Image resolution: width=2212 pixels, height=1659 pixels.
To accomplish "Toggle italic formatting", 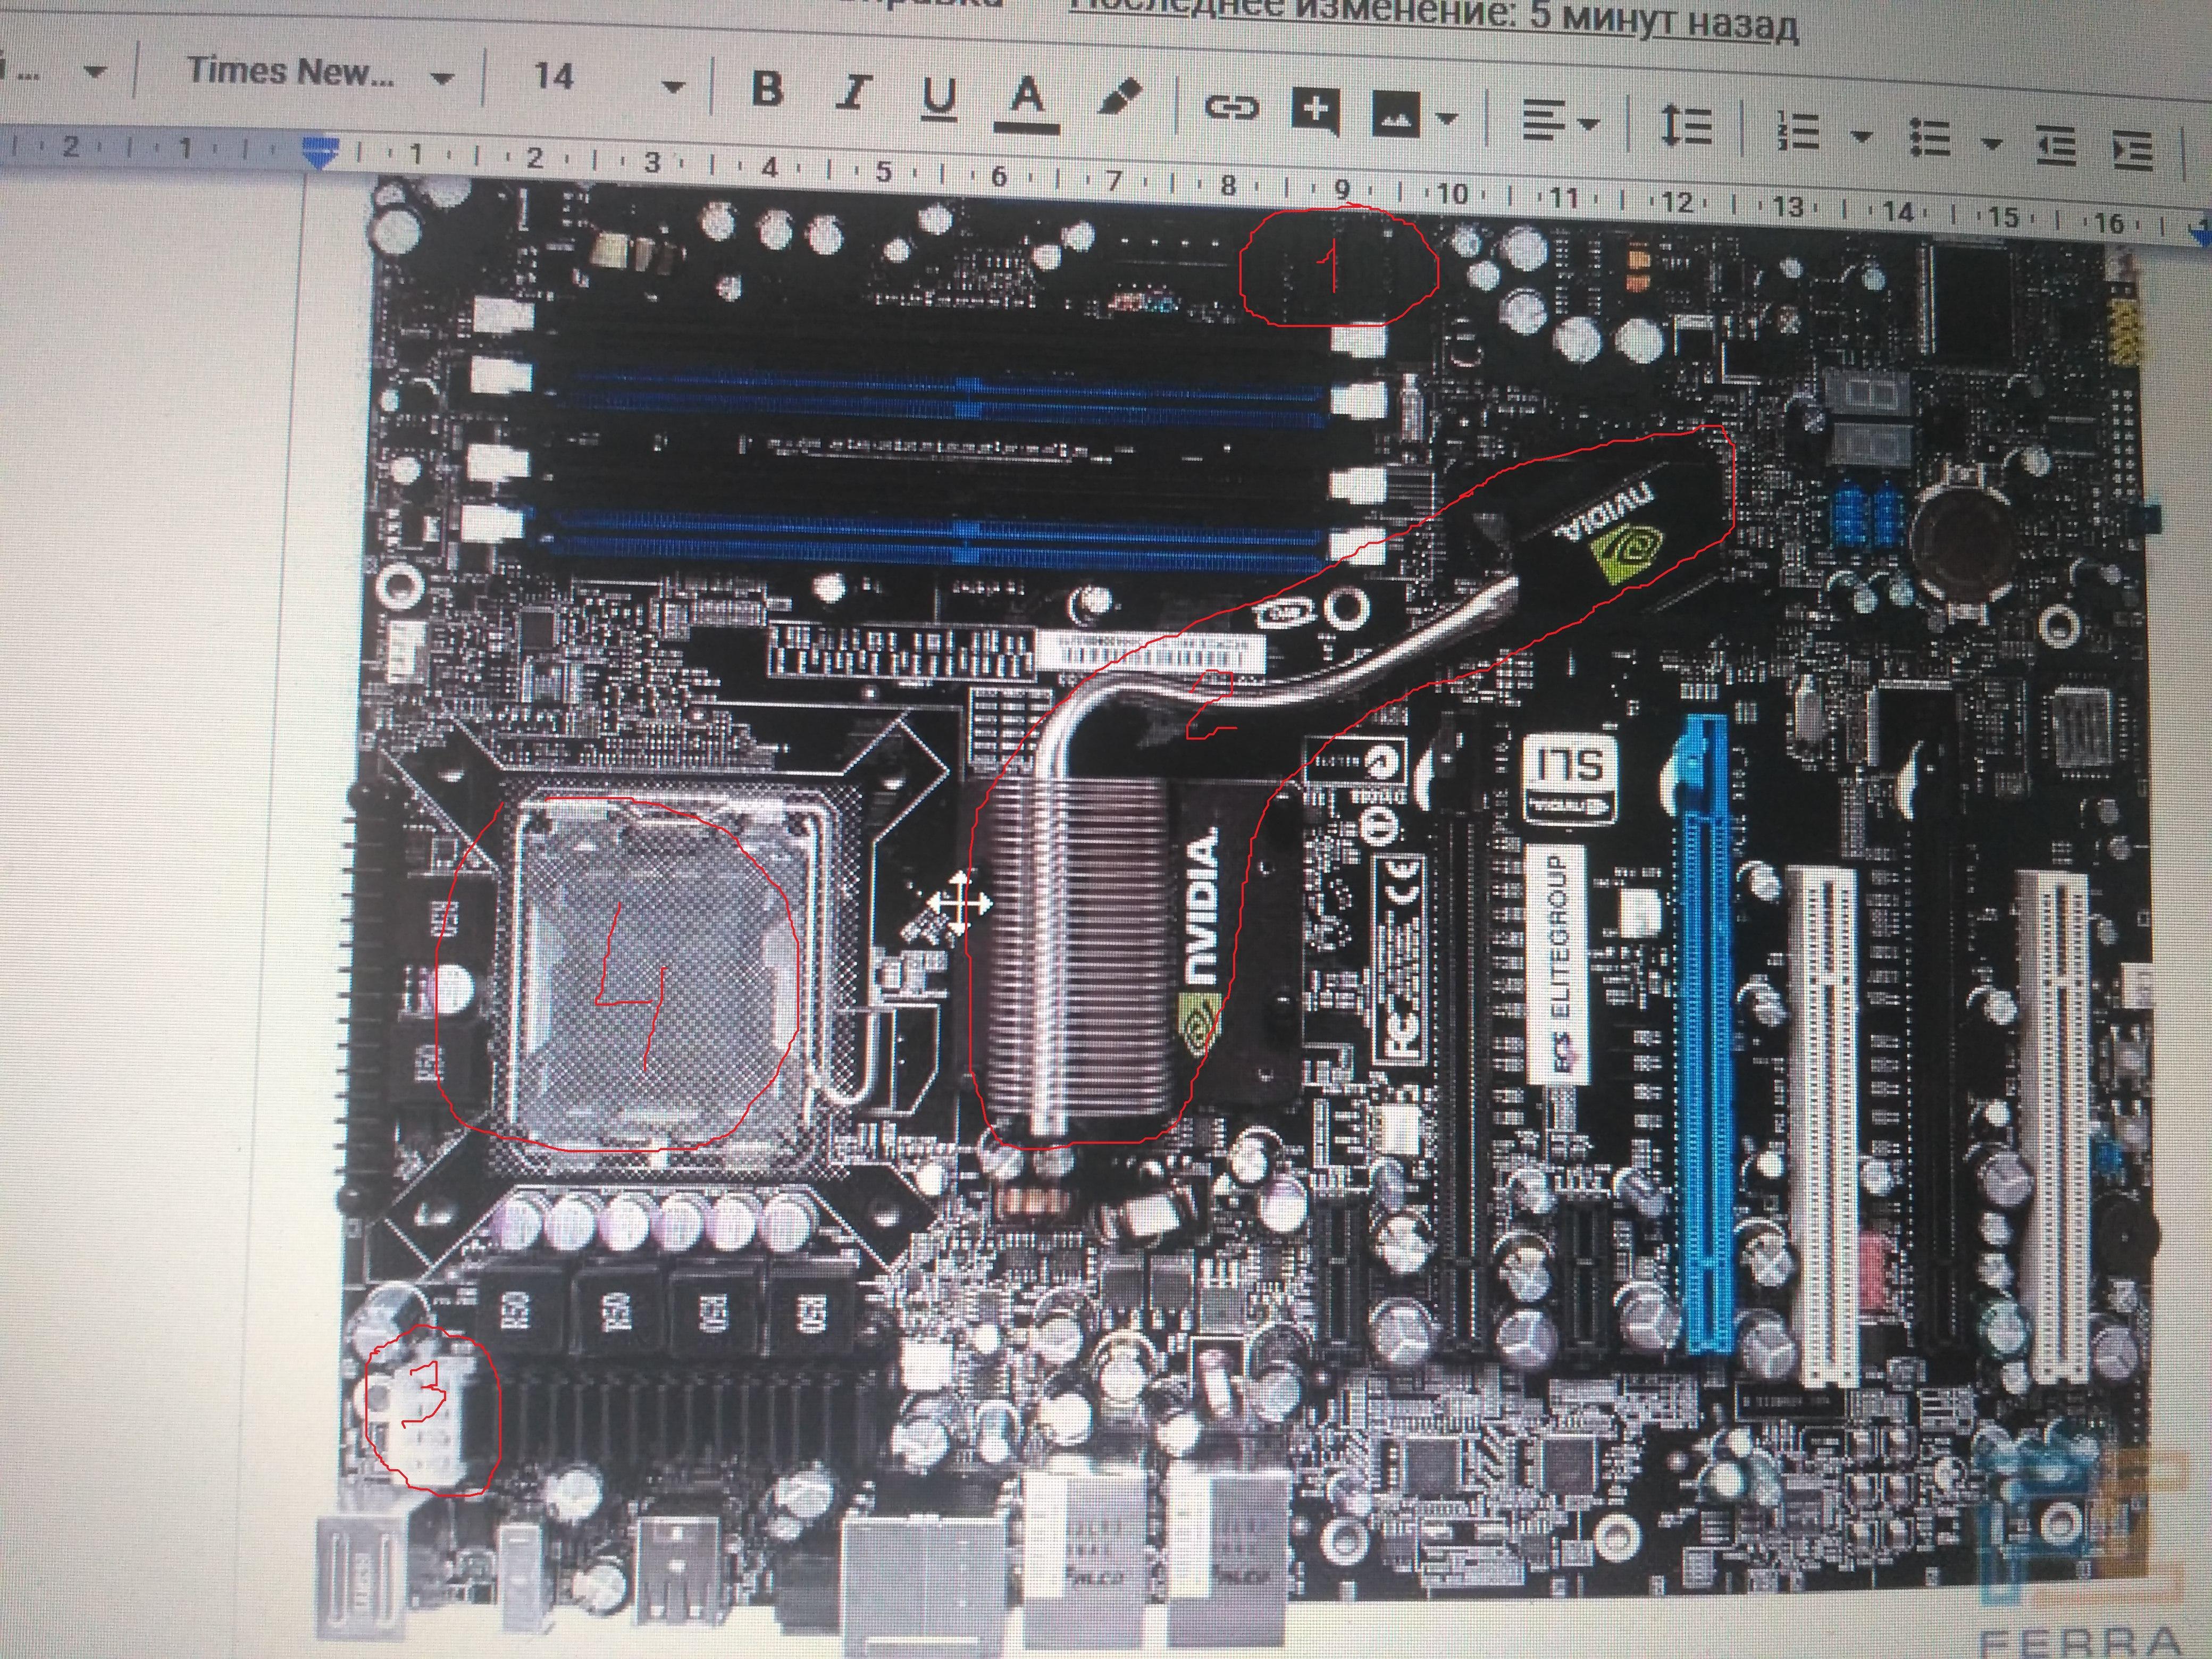I will (x=853, y=93).
